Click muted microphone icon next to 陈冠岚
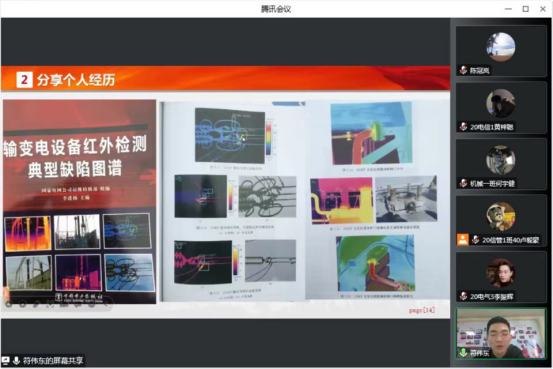This screenshot has width=553, height=369. click(463, 71)
